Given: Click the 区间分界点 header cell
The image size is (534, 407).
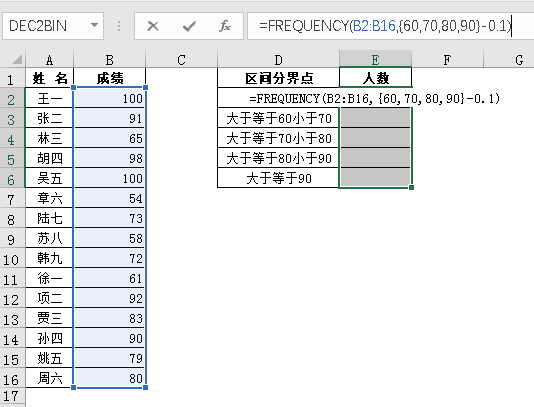Looking at the screenshot, I should (278, 78).
